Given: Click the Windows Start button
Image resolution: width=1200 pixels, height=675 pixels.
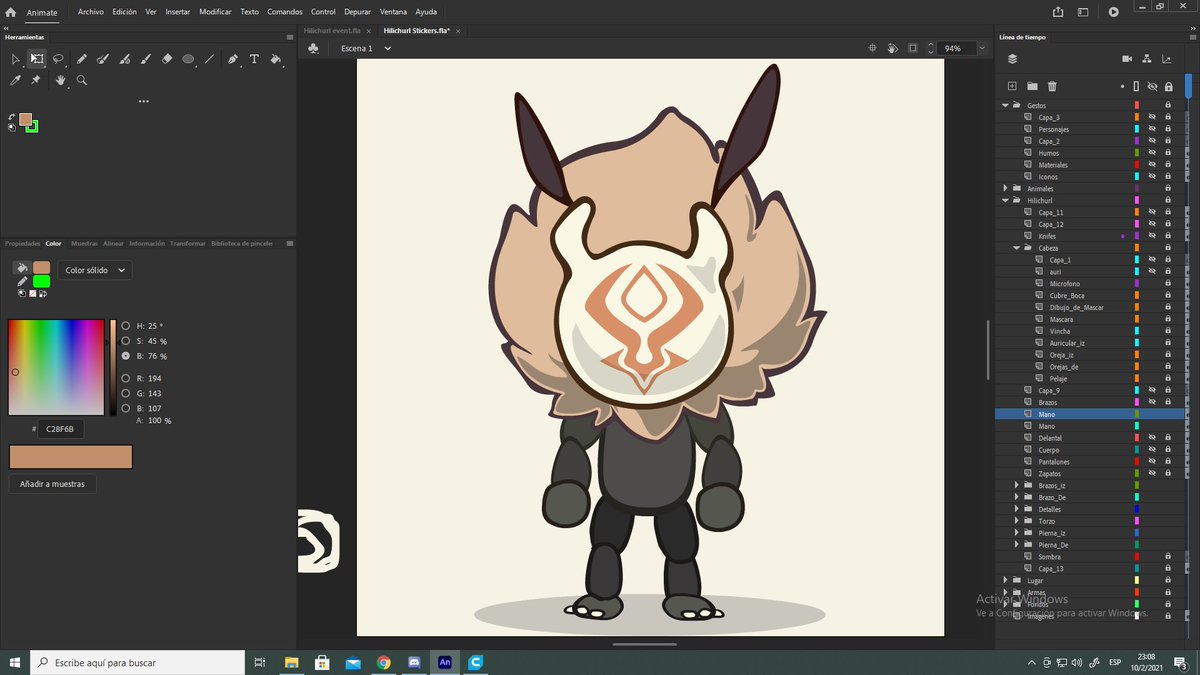Looking at the screenshot, I should point(15,662).
